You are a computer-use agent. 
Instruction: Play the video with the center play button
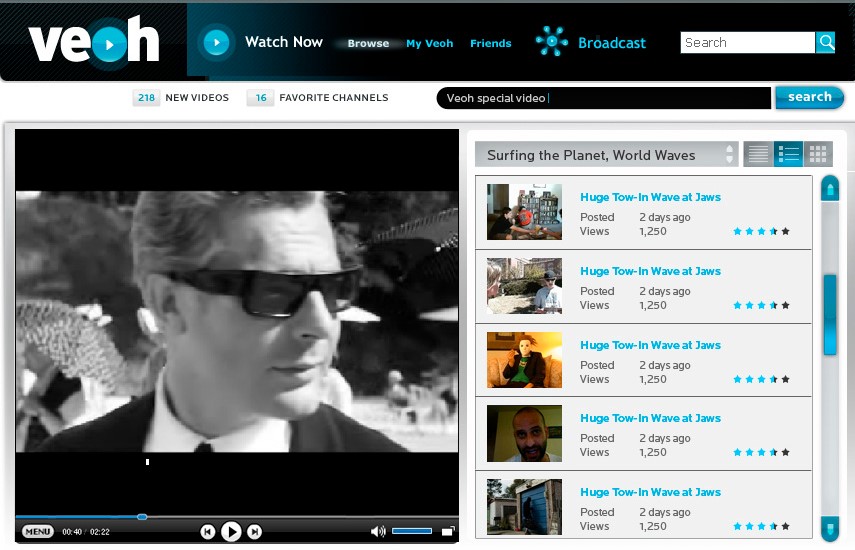(231, 532)
